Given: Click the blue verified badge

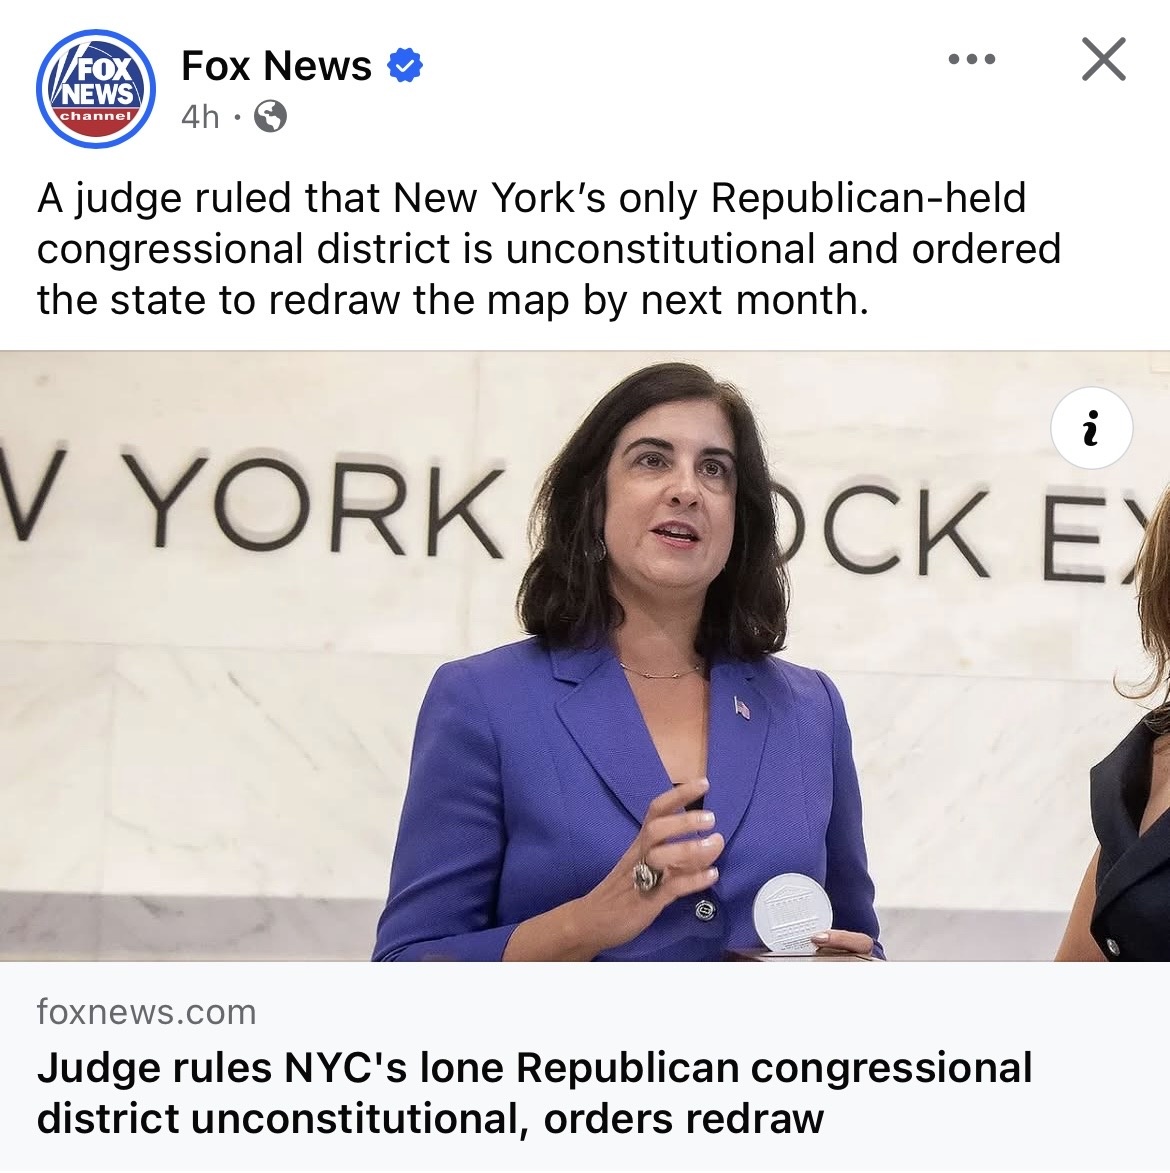Looking at the screenshot, I should [405, 65].
